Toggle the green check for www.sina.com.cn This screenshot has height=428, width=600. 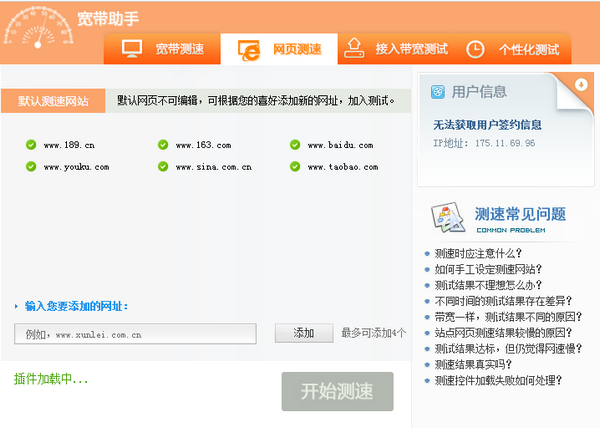[x=163, y=167]
